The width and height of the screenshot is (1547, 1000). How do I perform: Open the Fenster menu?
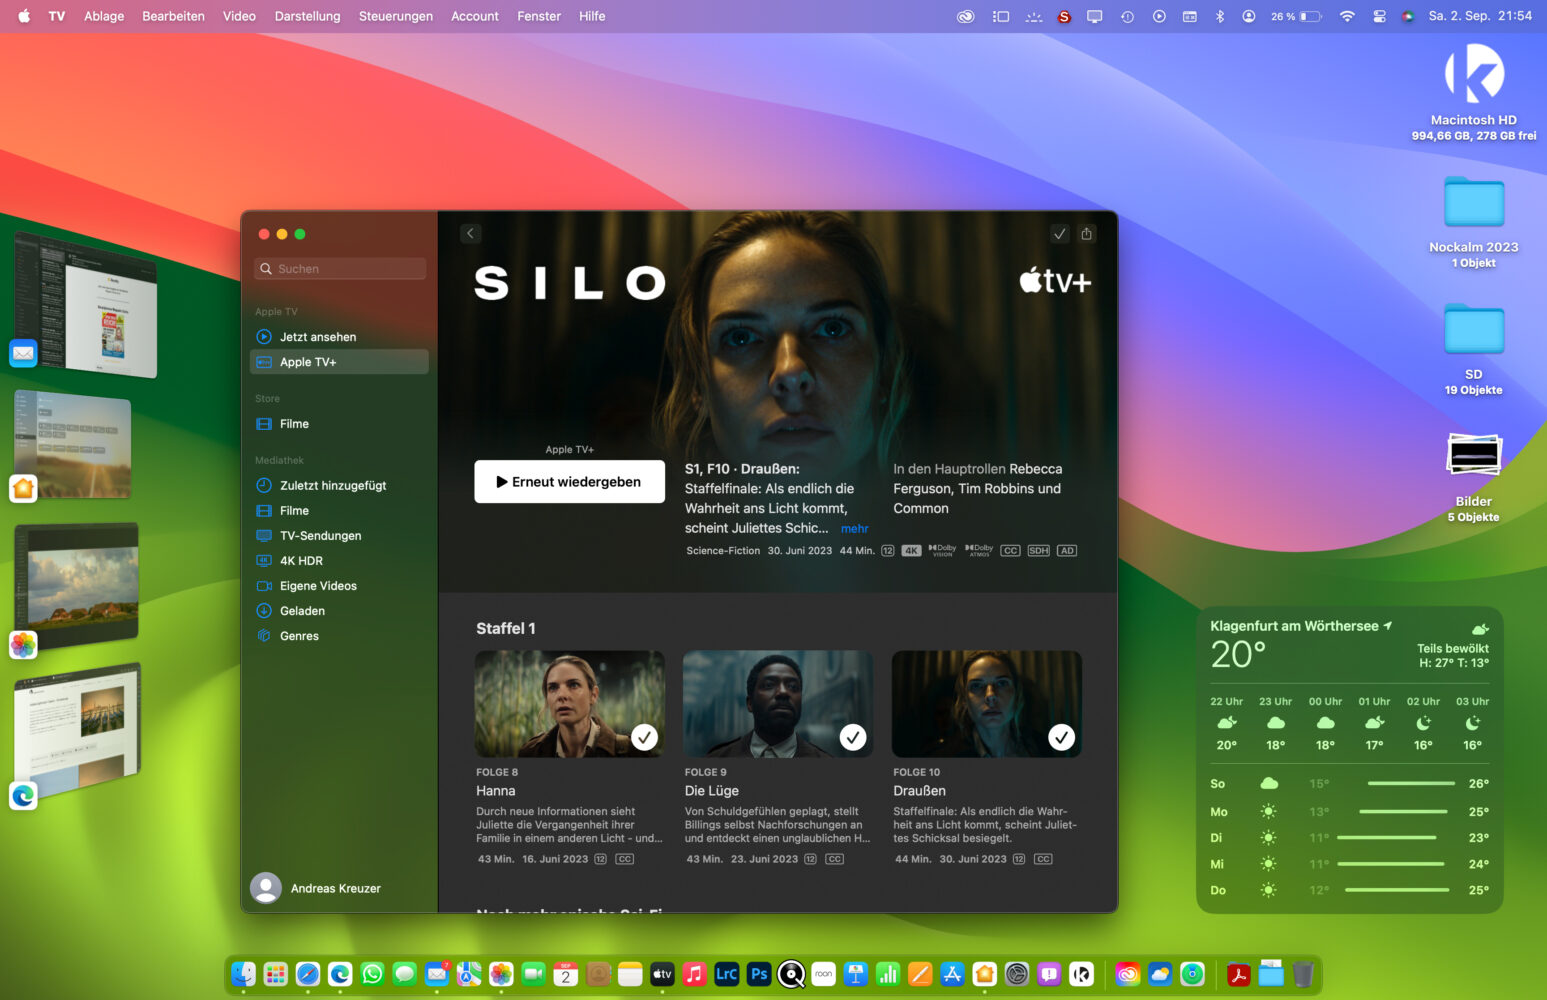(x=539, y=16)
